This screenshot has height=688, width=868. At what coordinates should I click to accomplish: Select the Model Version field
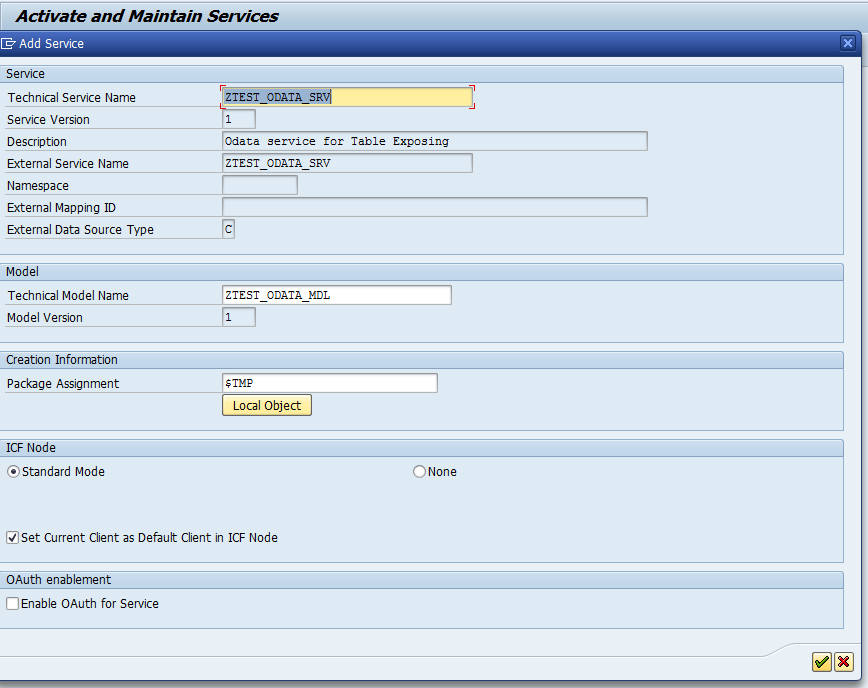coord(238,316)
